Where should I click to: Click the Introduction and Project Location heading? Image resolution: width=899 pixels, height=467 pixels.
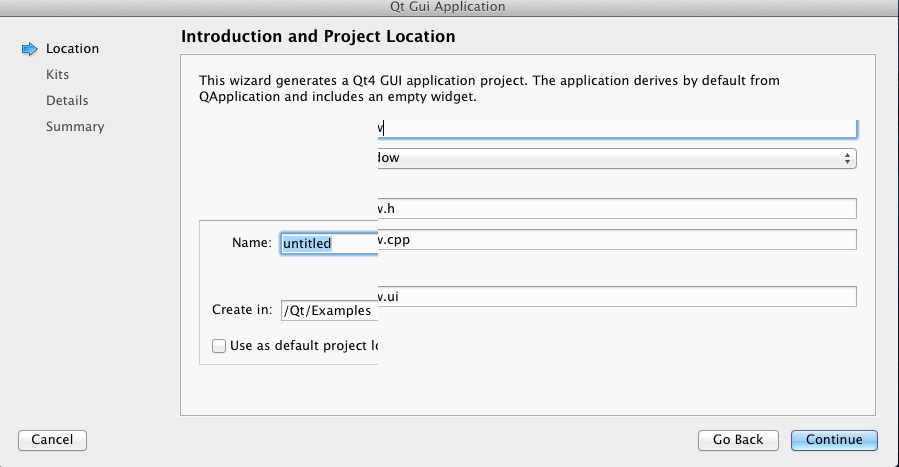(x=318, y=37)
